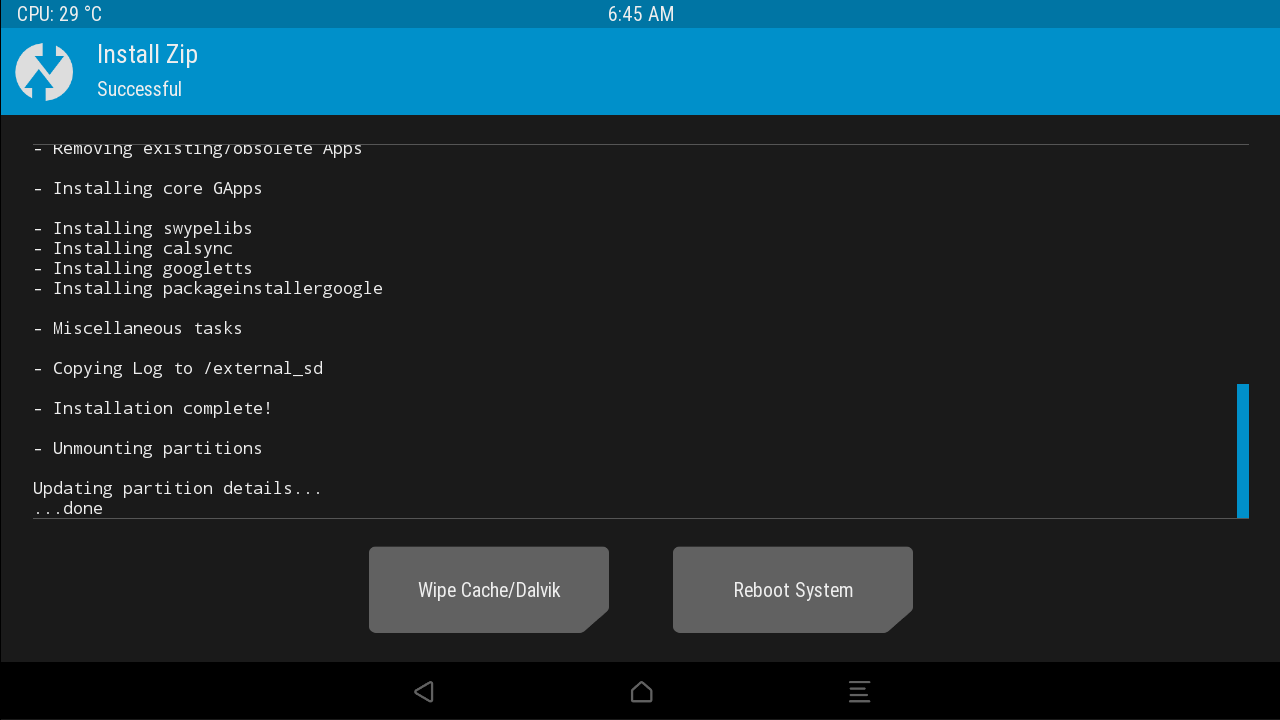Click the 'Installing googletts' log line
Viewport: 1280px width, 720px height.
coord(143,268)
